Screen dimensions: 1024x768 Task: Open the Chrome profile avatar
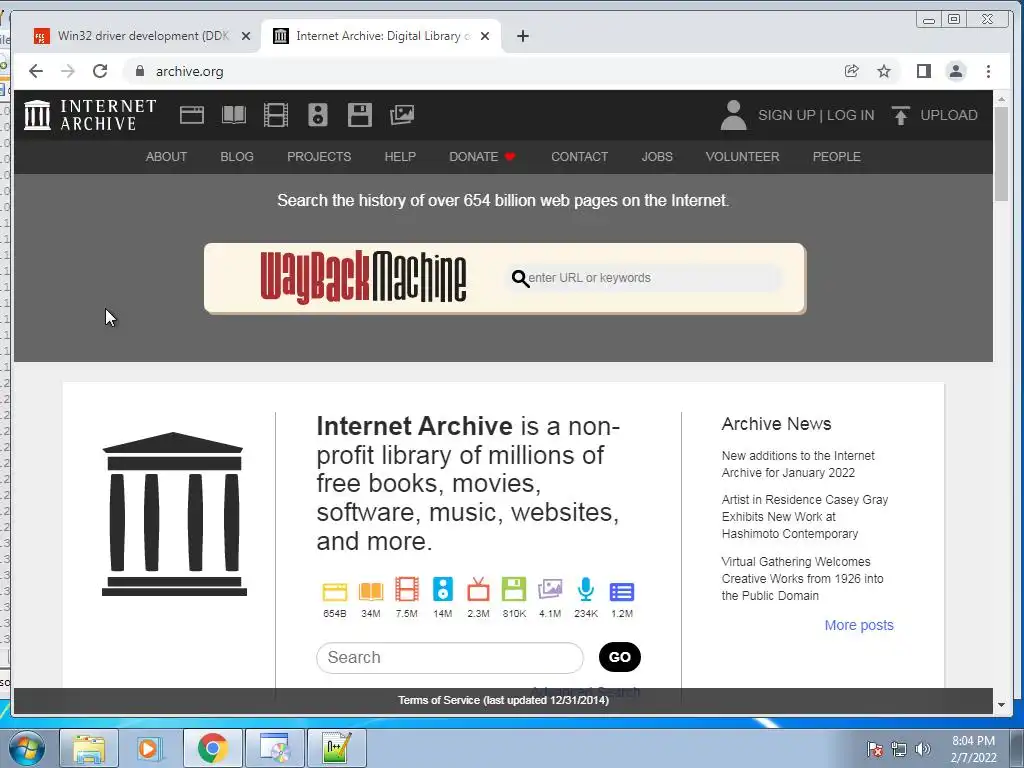coord(956,71)
